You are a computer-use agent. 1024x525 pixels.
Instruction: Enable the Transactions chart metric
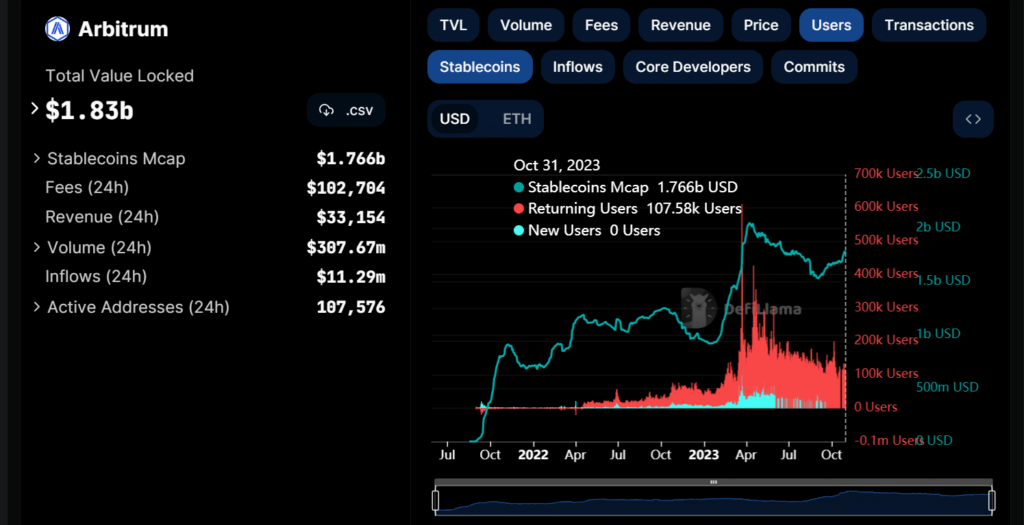click(929, 25)
